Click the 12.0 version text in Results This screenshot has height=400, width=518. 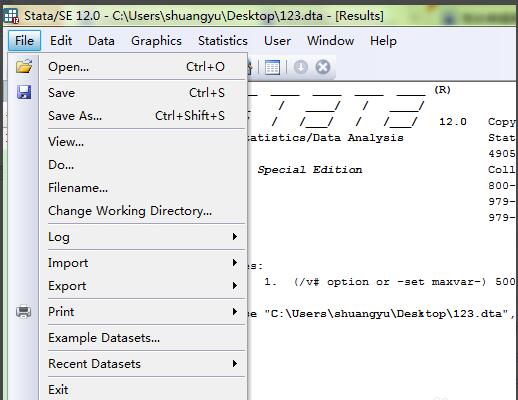(x=453, y=122)
